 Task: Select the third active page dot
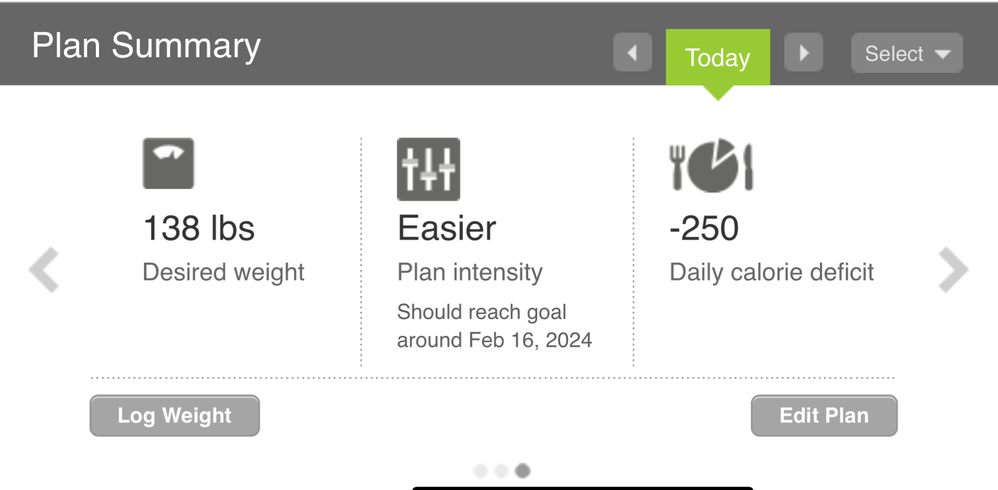click(x=522, y=470)
